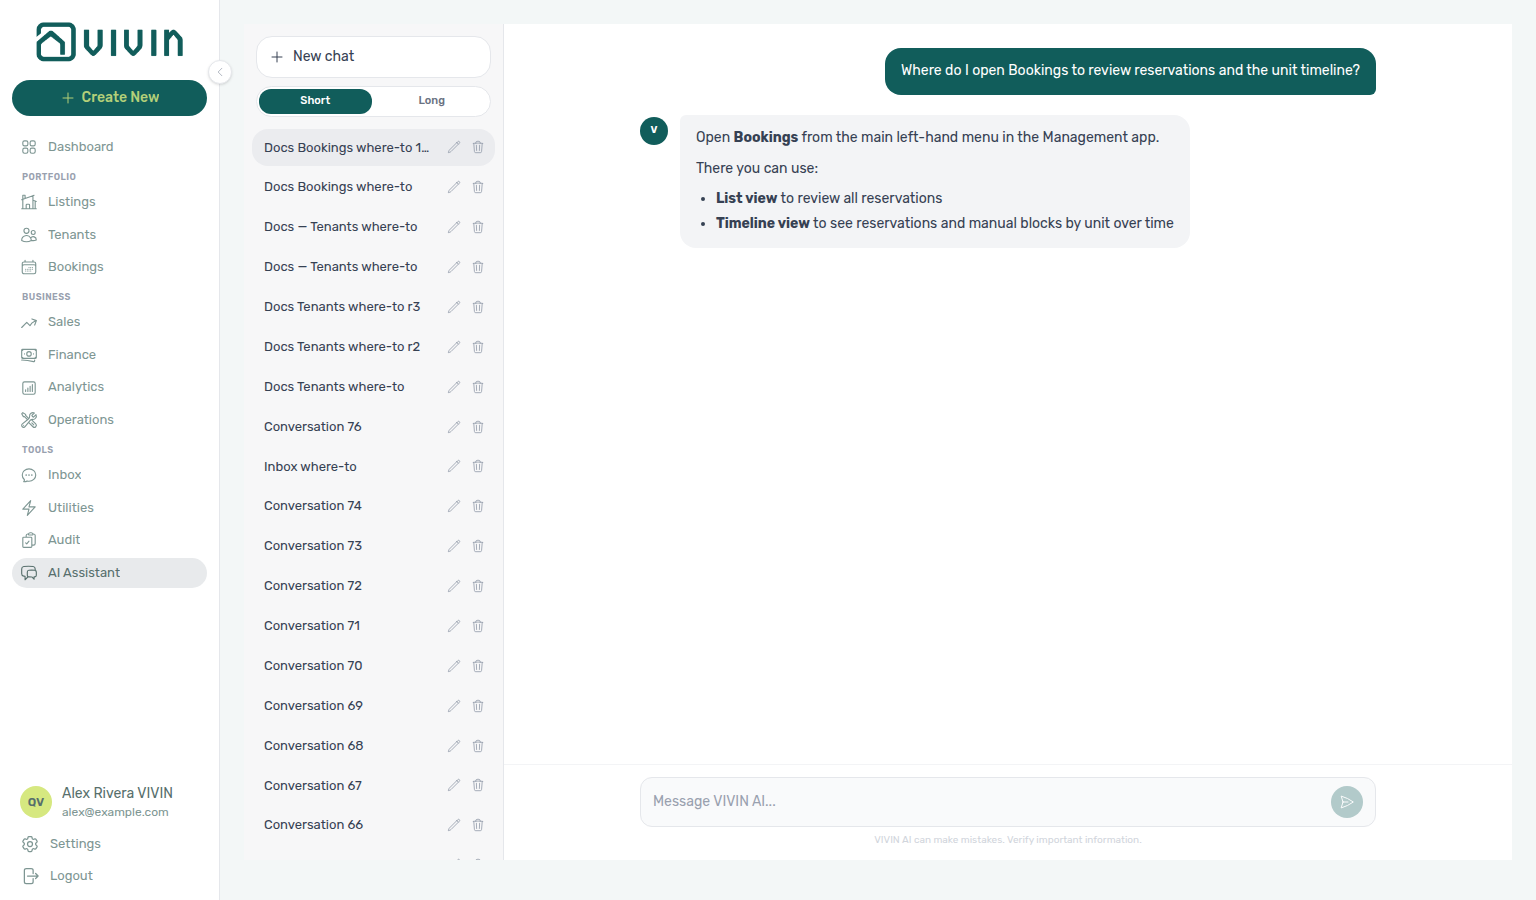The height and width of the screenshot is (900, 1536).
Task: Open Conversation 71
Action: (312, 626)
